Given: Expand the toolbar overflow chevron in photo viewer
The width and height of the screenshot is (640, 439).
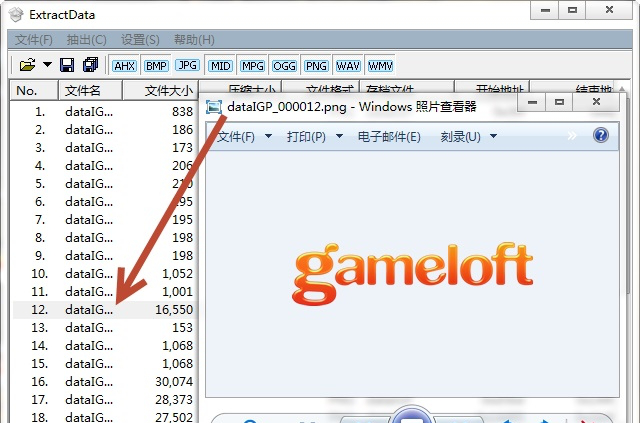Looking at the screenshot, I should [x=572, y=135].
